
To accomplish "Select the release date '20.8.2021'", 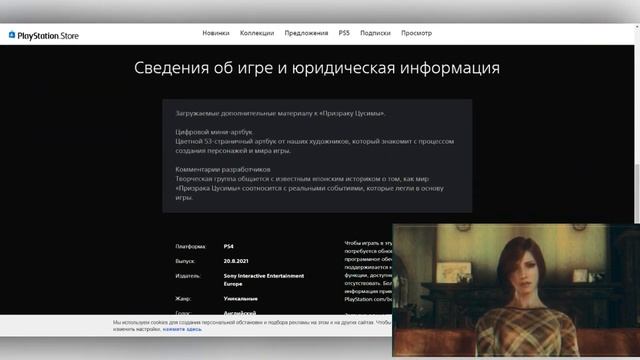I will [236, 261].
